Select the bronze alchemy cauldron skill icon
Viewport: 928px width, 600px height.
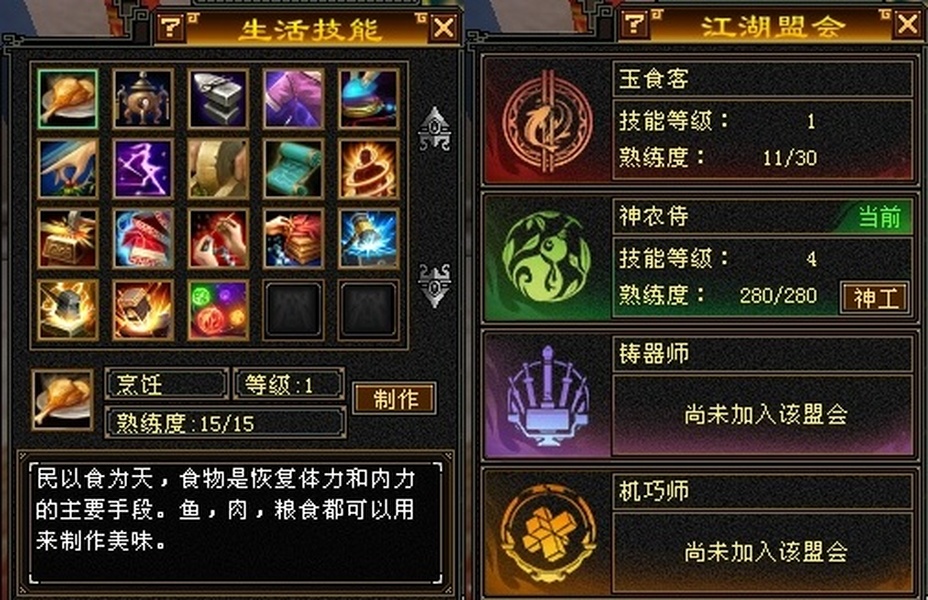(x=143, y=99)
